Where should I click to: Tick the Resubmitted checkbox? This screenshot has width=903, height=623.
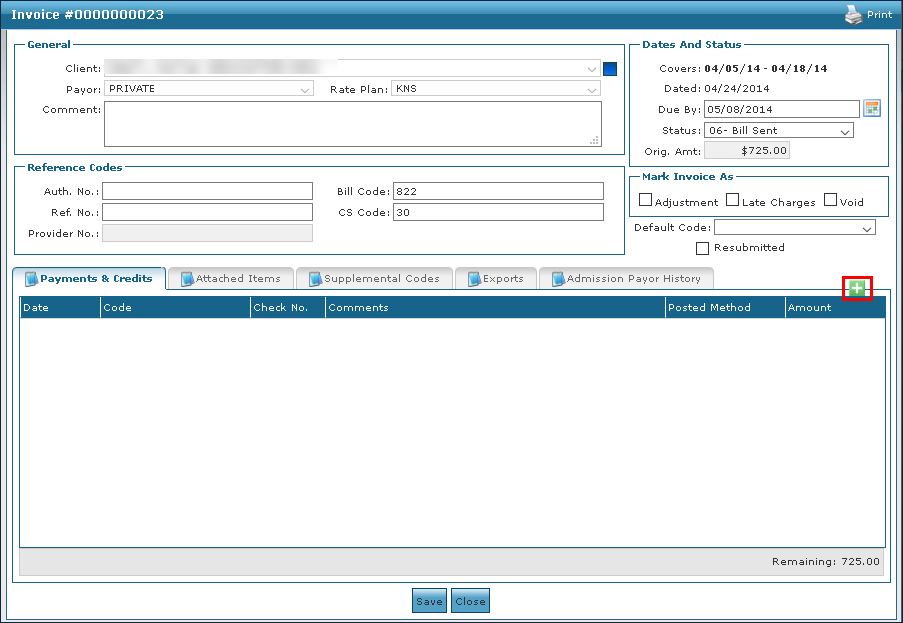tap(702, 248)
